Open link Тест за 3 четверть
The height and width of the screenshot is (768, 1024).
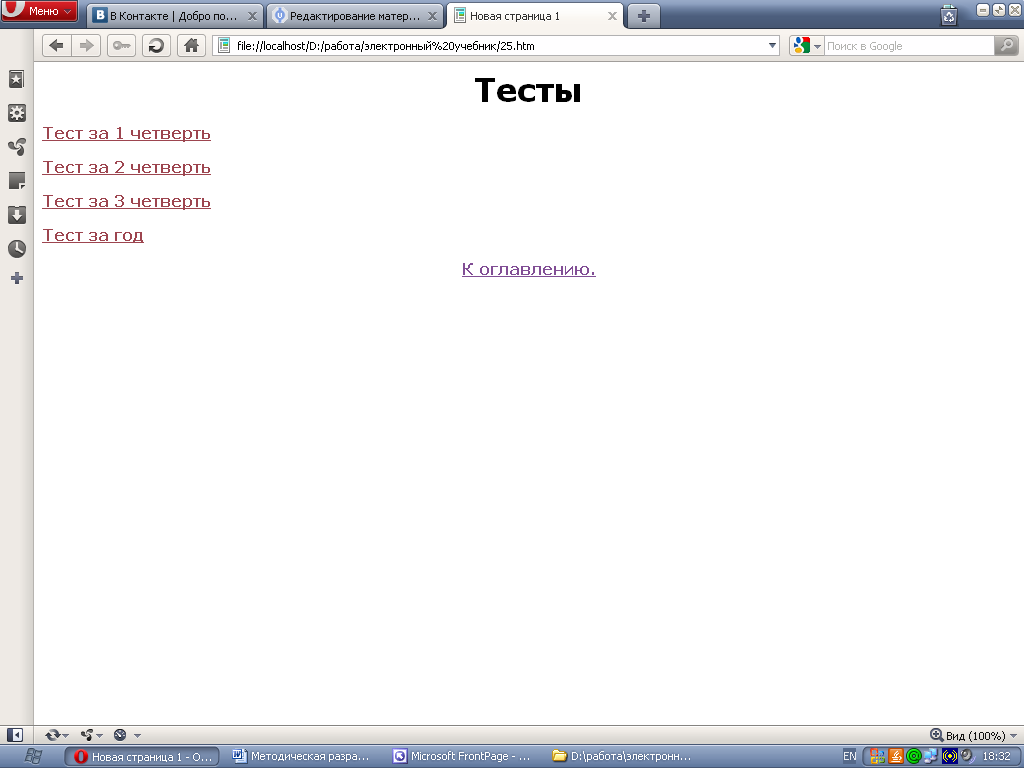click(x=126, y=201)
